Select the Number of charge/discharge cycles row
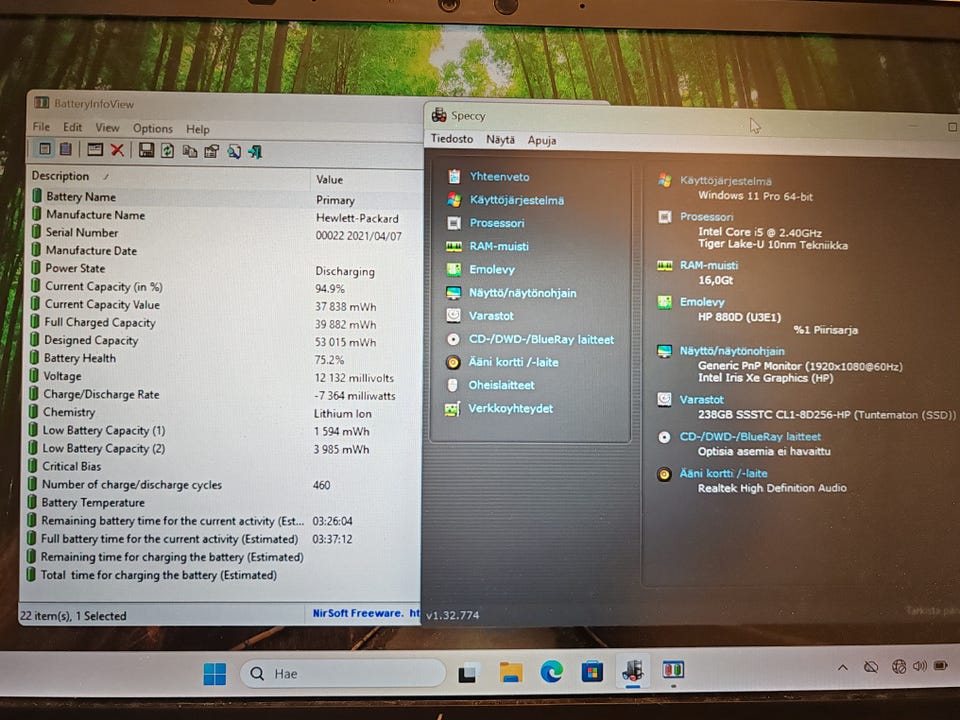This screenshot has width=960, height=720. (223, 485)
